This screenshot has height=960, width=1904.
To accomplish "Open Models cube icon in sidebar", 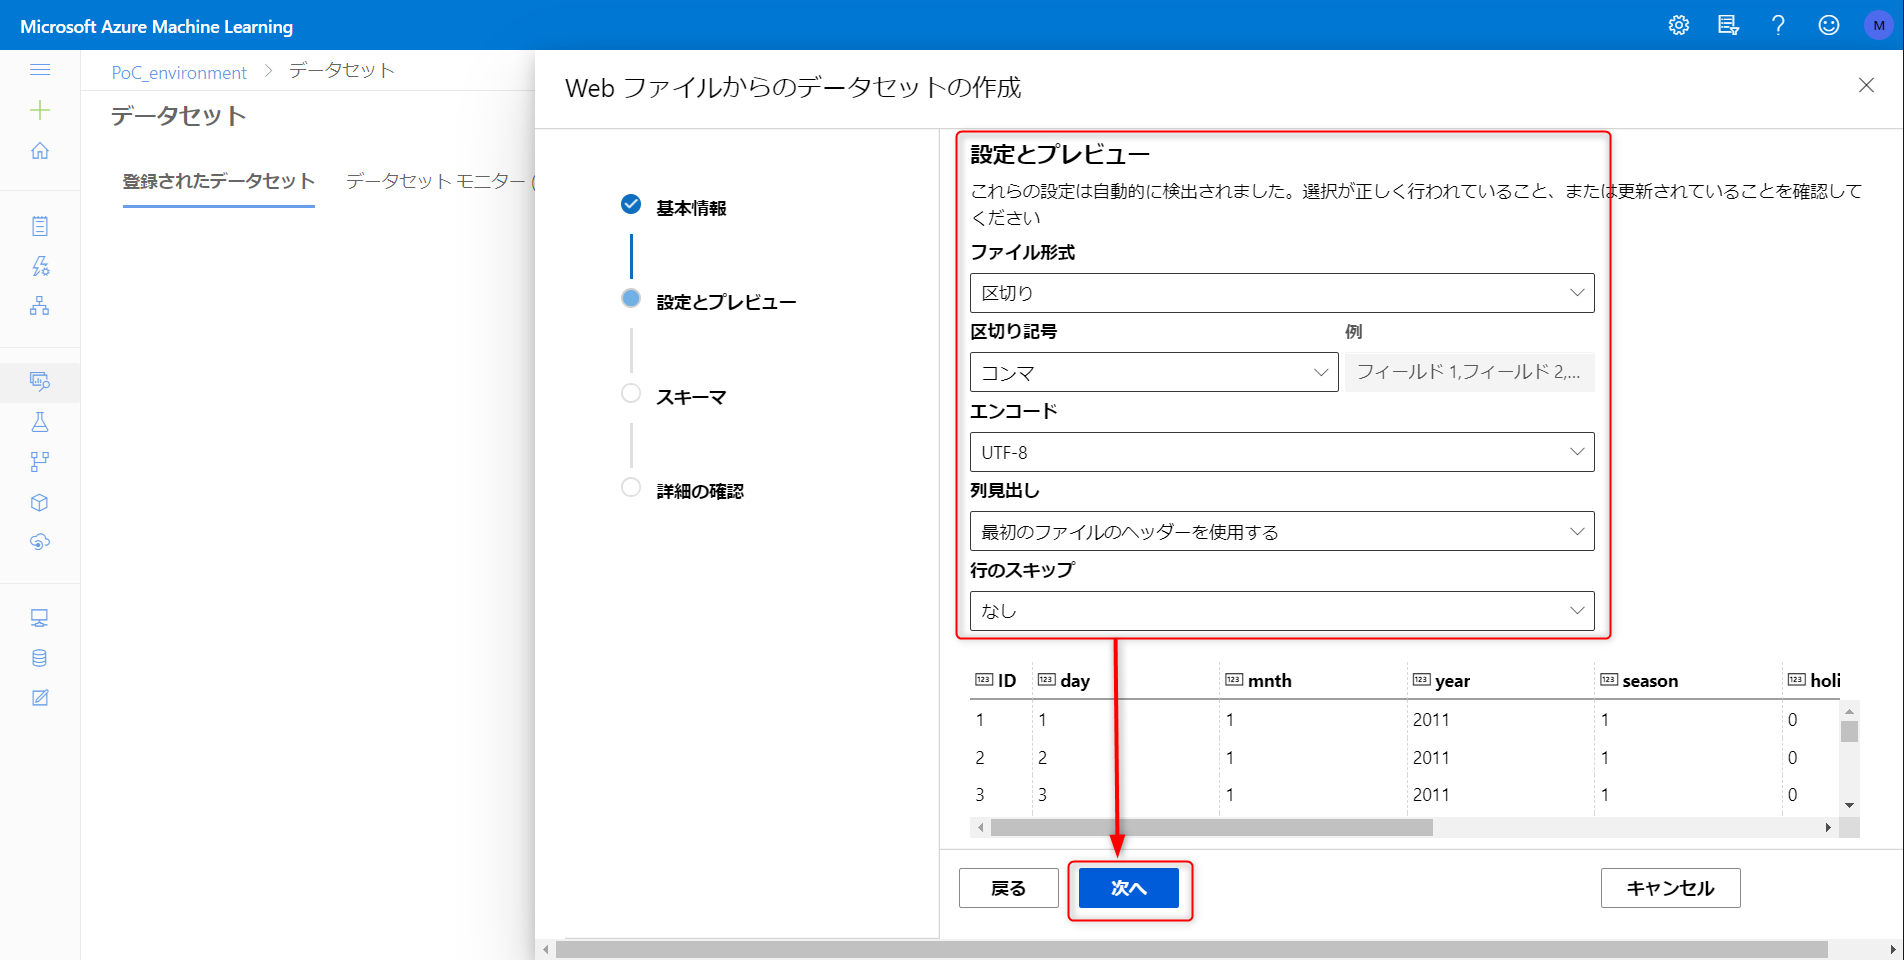I will (40, 502).
